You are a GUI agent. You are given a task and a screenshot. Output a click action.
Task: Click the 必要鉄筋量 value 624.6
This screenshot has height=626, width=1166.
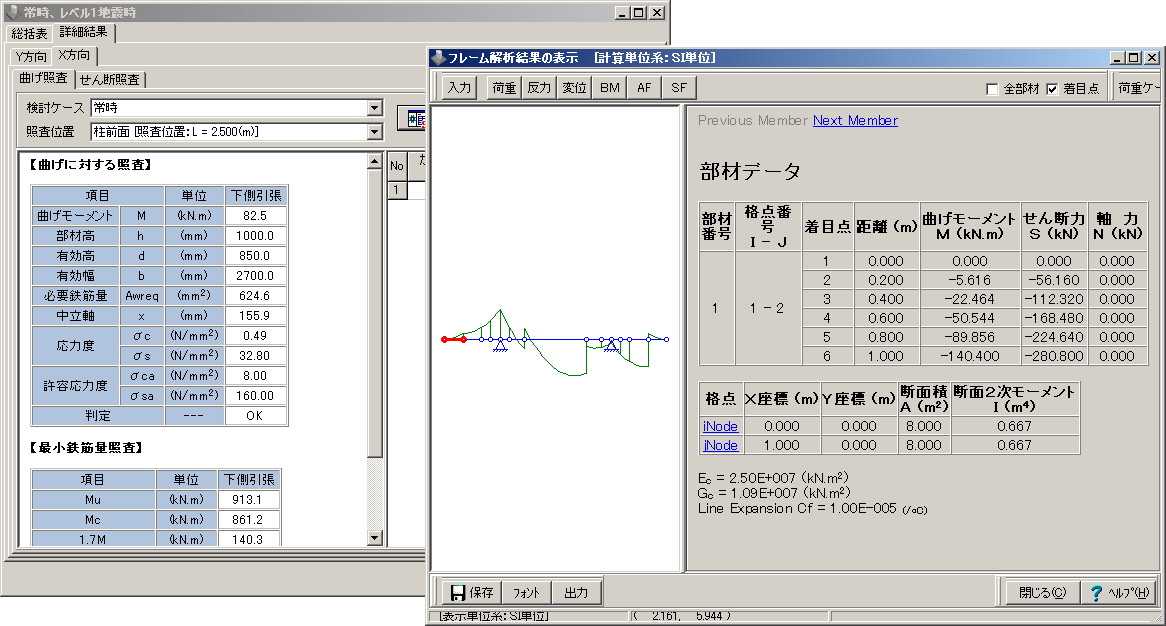tap(255, 296)
